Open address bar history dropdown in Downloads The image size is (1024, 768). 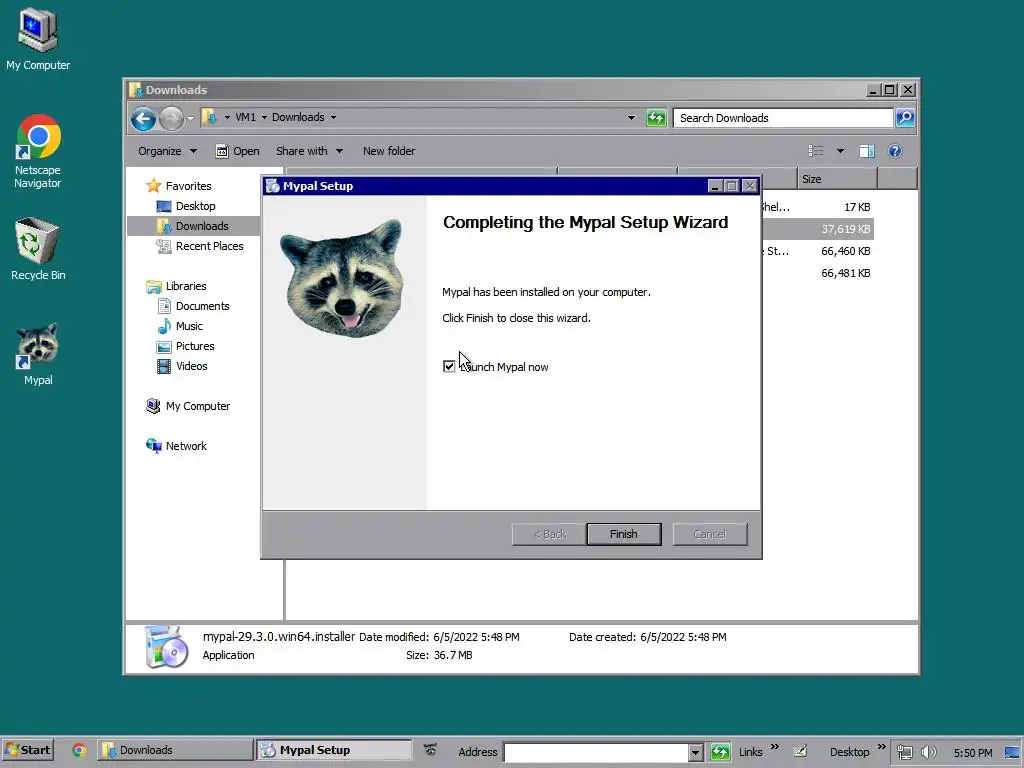tap(631, 118)
